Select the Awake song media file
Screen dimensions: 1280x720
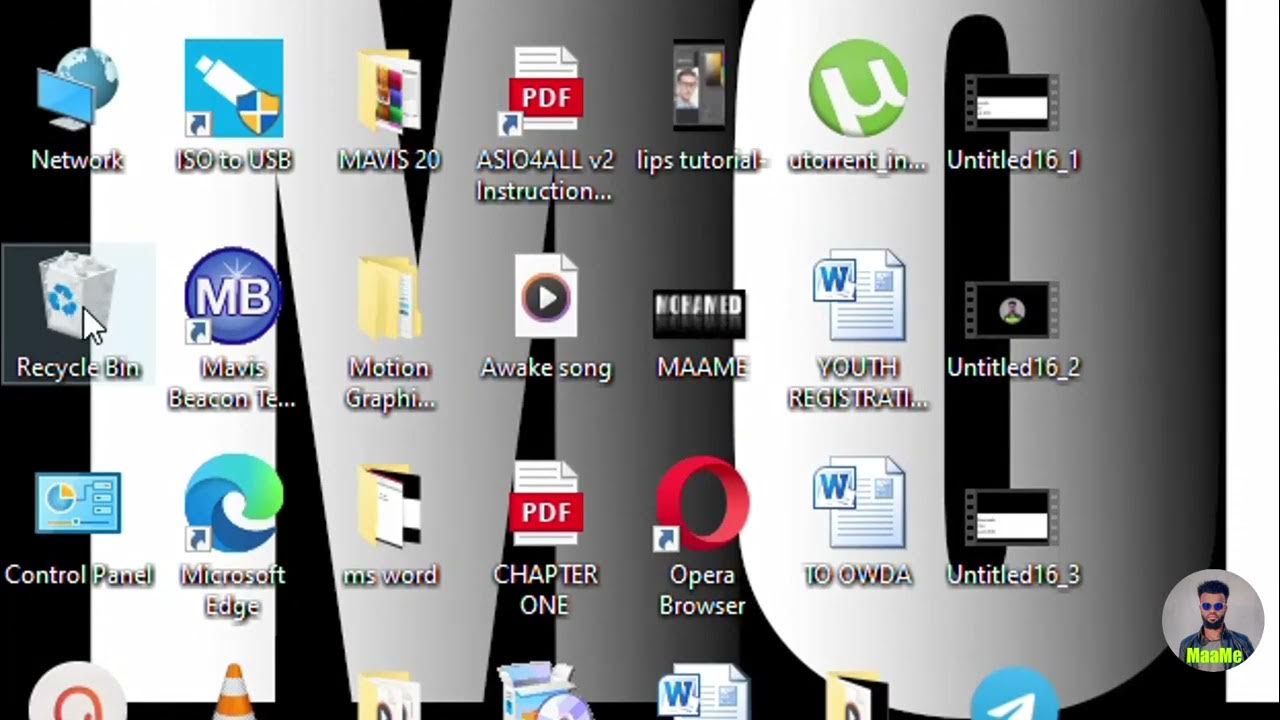pyautogui.click(x=545, y=297)
